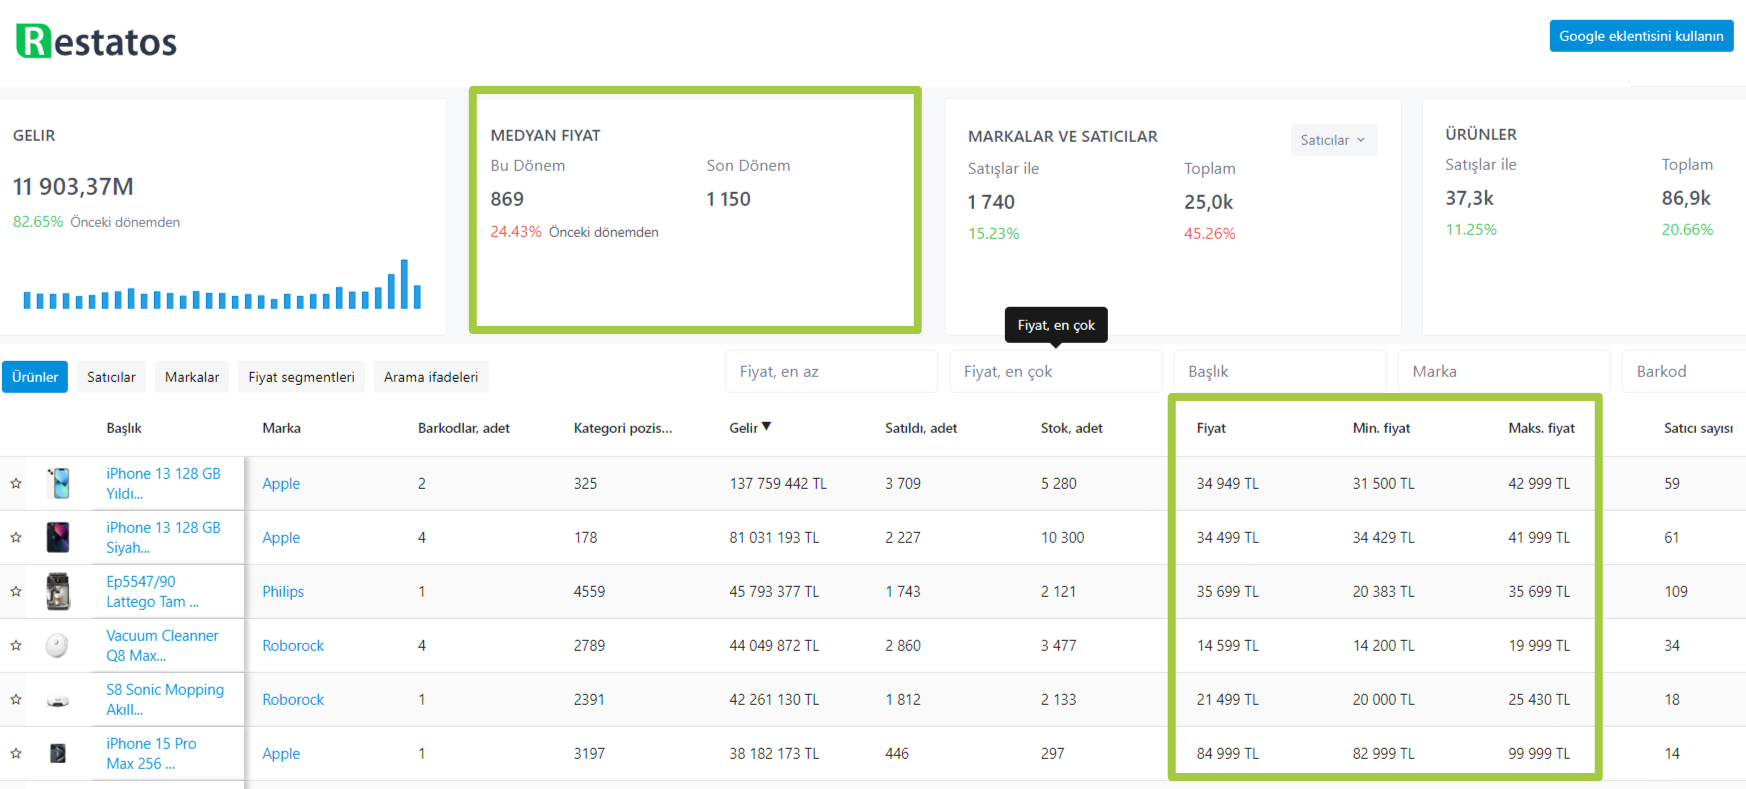Sort by Kategori pozis... column
Viewport: 1746px width, 789px height.
coord(623,428)
